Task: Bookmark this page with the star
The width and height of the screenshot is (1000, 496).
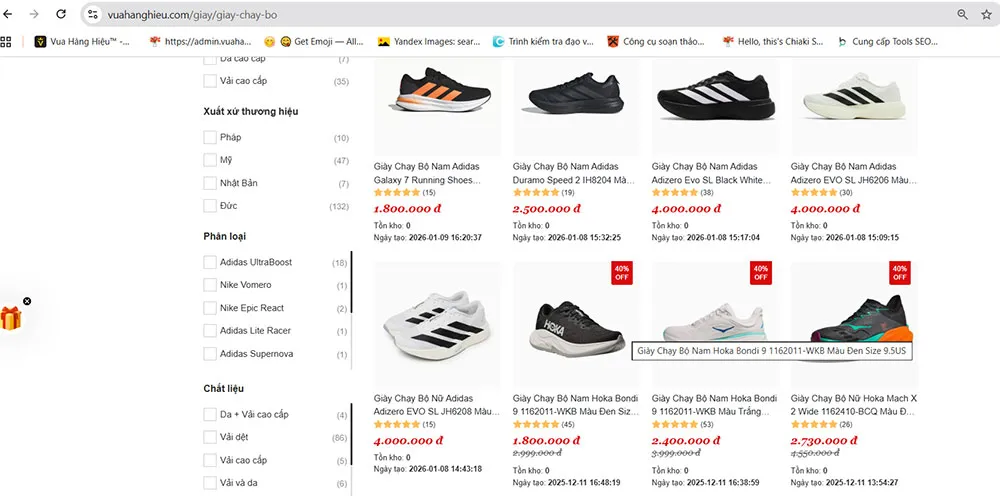Action: [988, 15]
